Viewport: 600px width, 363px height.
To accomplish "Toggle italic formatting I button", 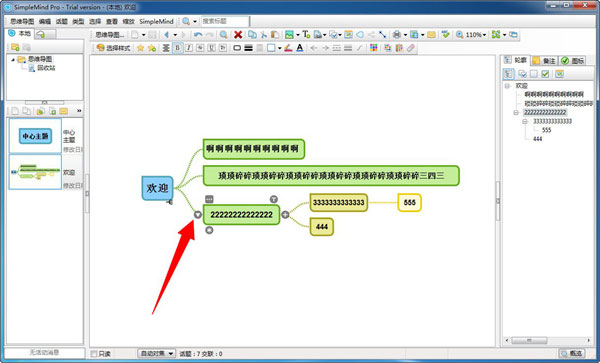I will (189, 48).
